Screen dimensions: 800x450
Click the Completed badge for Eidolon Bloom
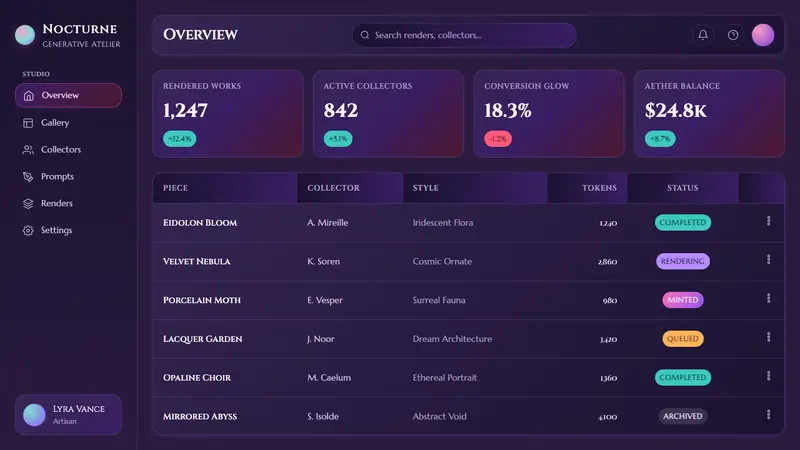click(683, 222)
